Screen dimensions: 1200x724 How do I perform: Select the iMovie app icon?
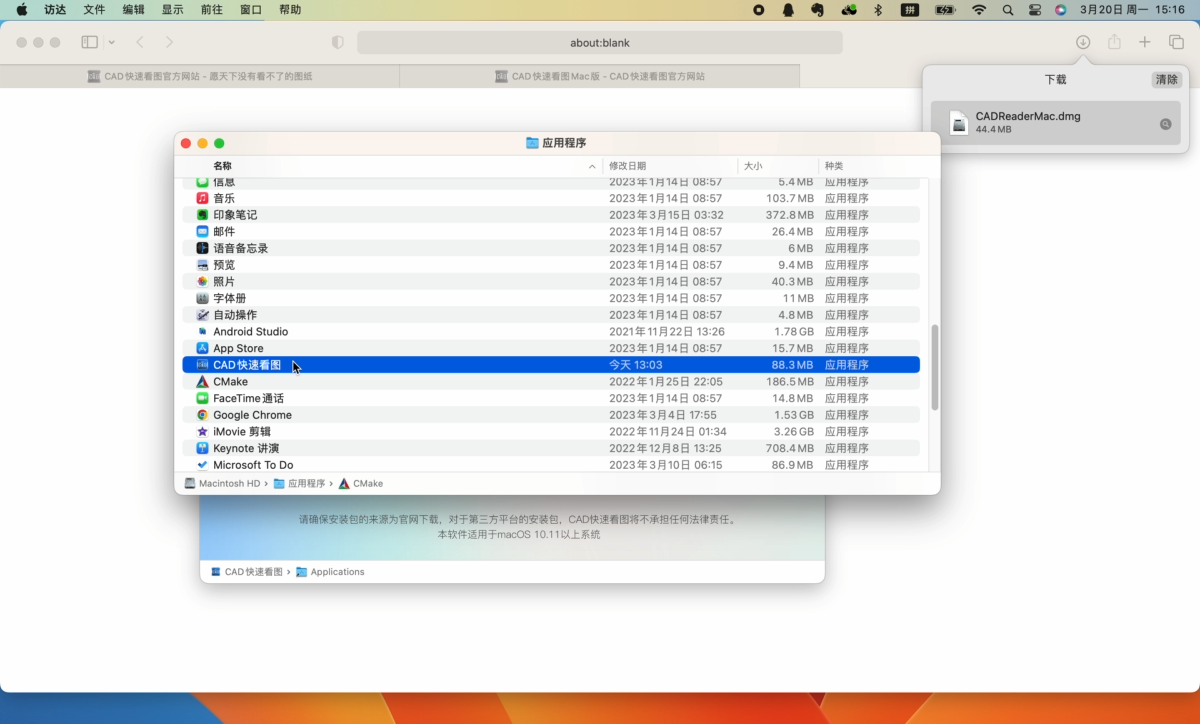point(202,431)
